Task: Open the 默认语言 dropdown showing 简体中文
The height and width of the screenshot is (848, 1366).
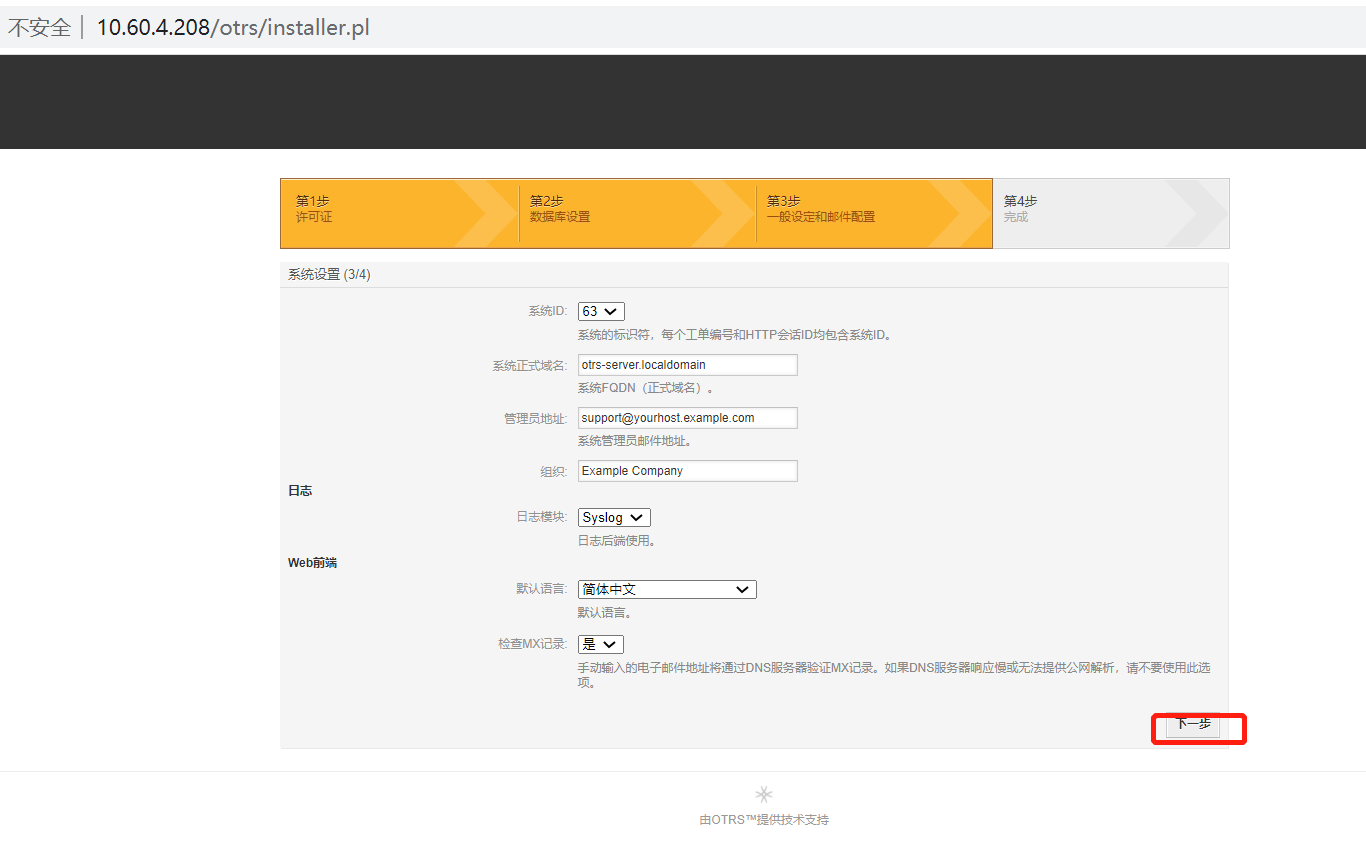Action: 666,589
